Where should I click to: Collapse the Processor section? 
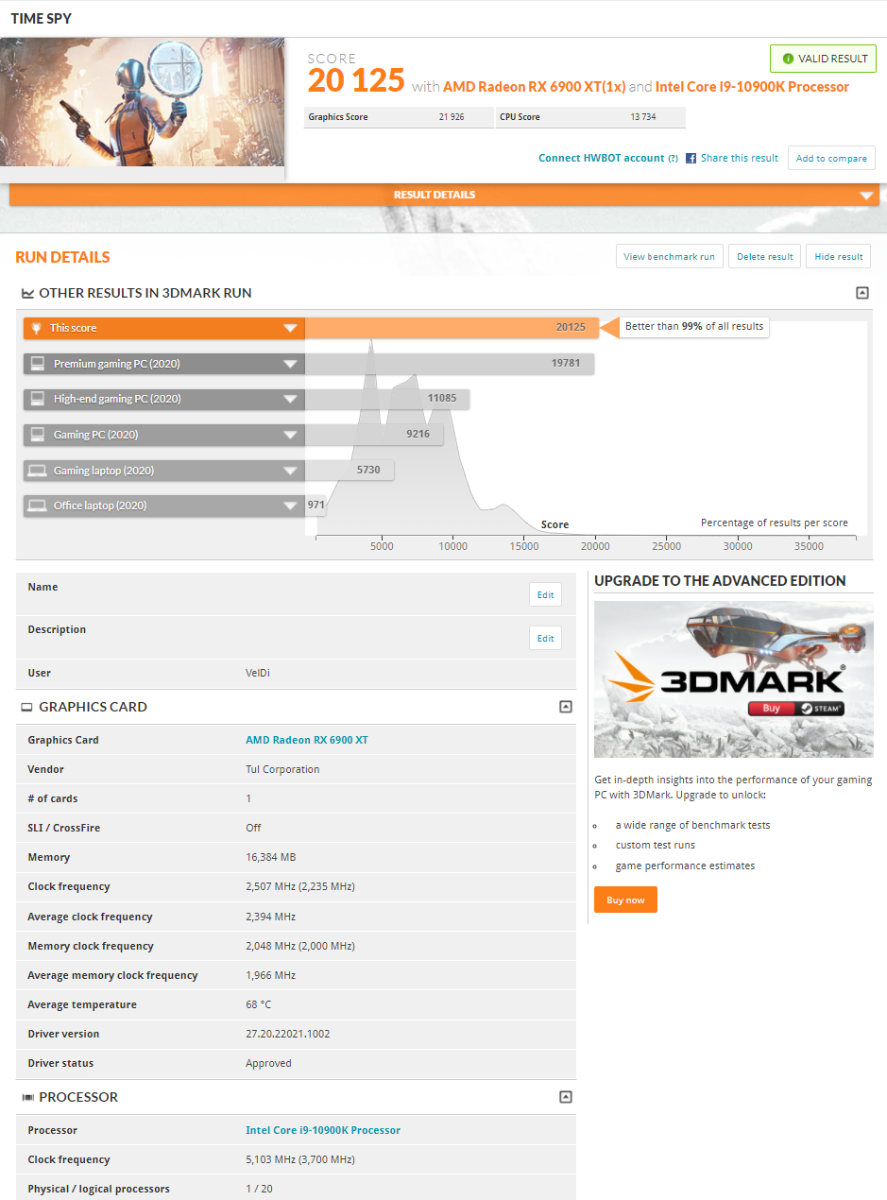[565, 1097]
